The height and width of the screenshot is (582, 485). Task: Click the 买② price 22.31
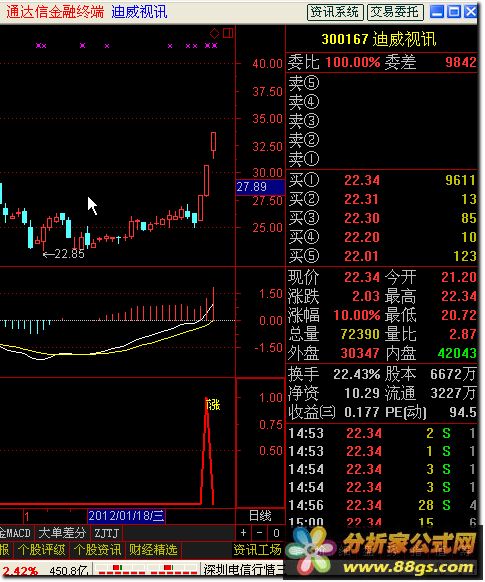pos(362,199)
